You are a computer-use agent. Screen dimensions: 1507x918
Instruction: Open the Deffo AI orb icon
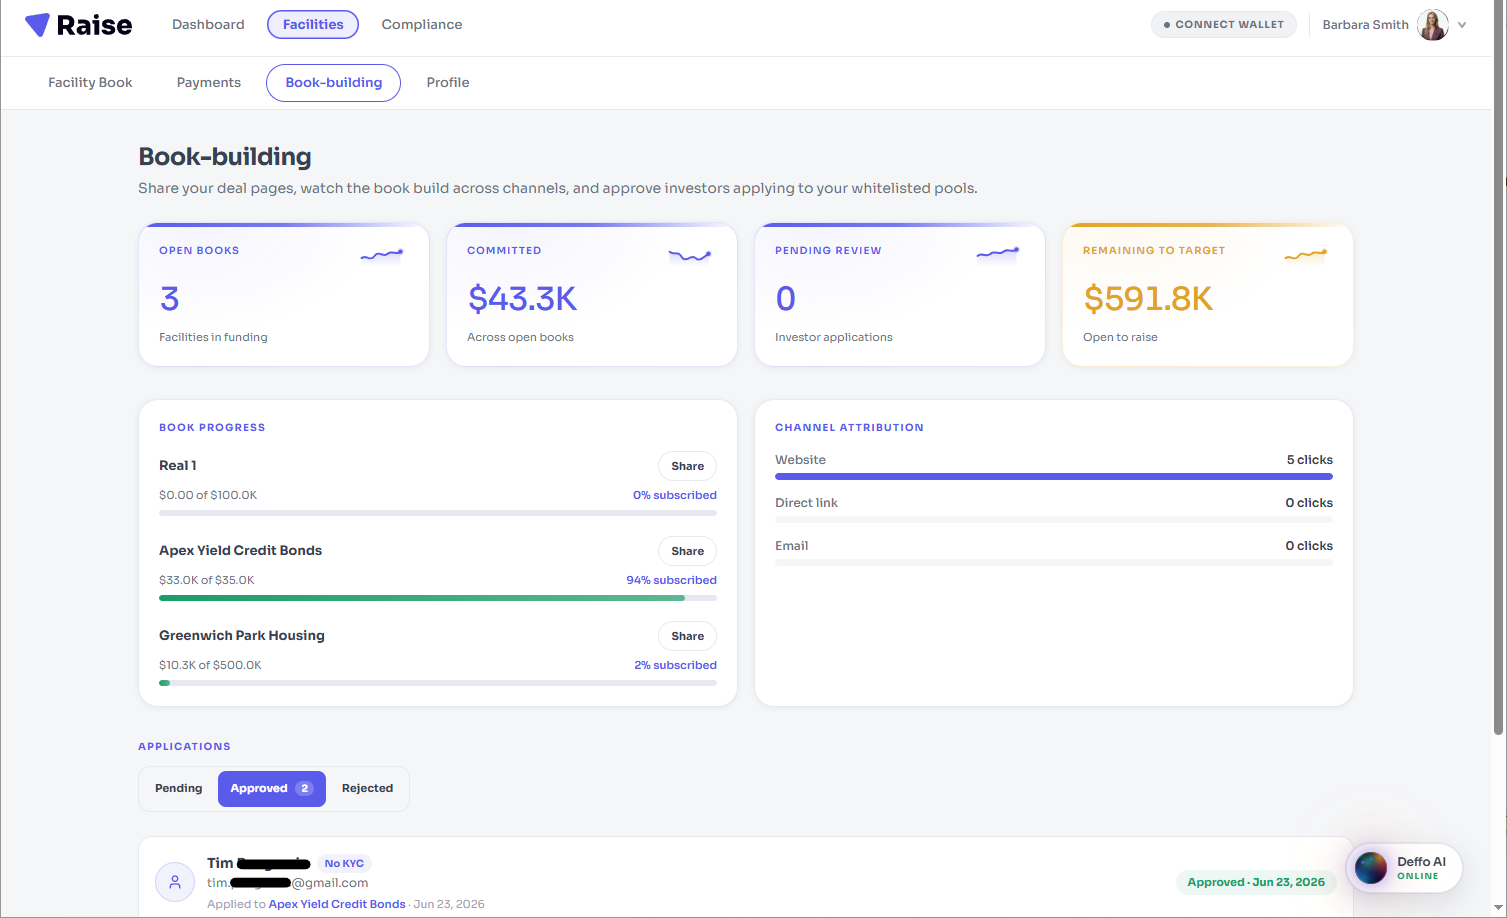click(x=1371, y=868)
